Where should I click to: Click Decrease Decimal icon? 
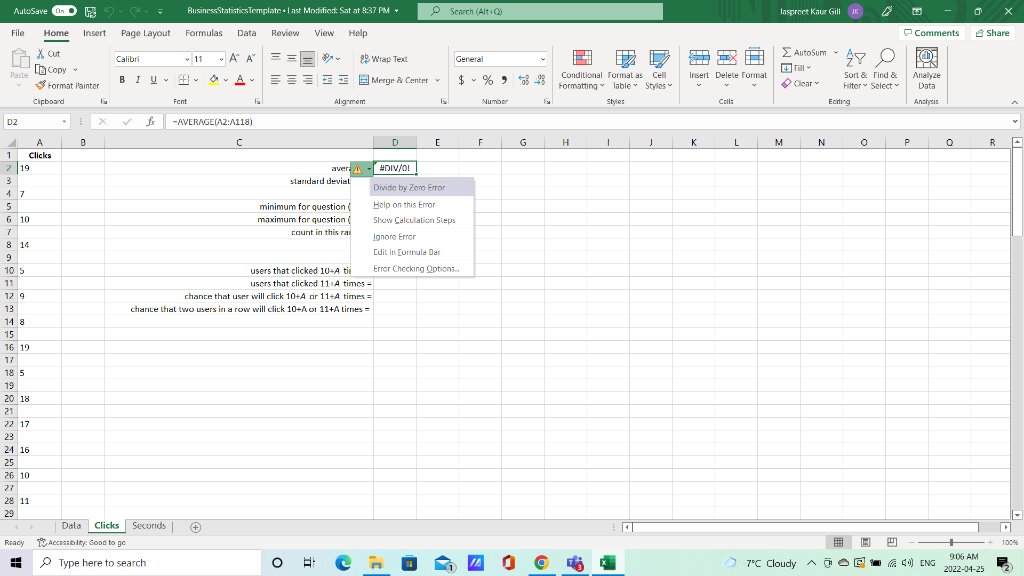coord(540,80)
